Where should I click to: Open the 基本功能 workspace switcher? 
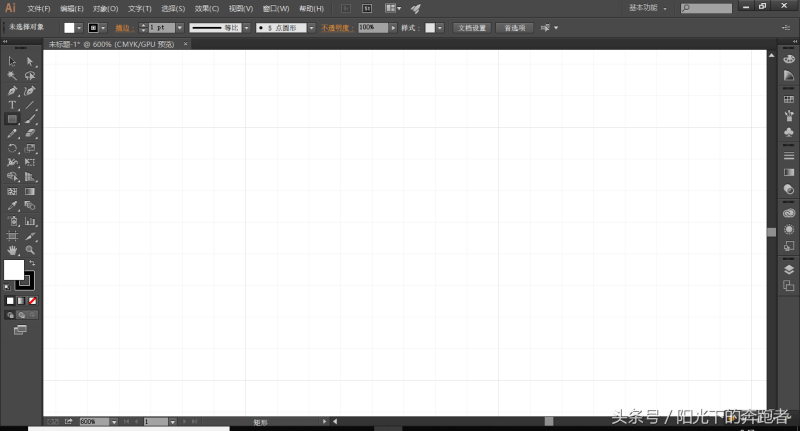click(648, 8)
